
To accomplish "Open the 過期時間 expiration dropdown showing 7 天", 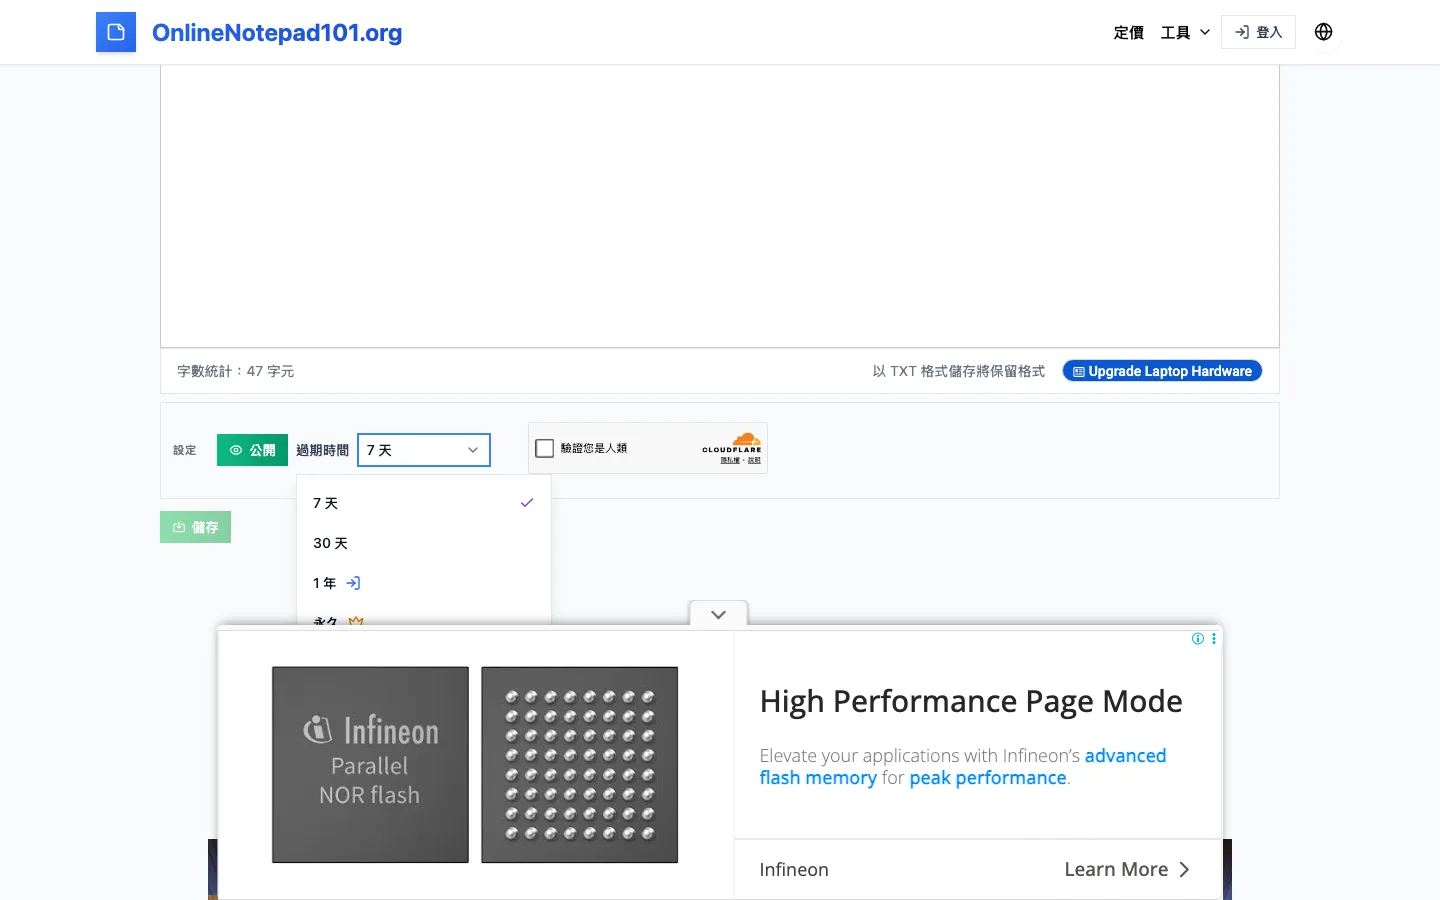I will point(424,450).
